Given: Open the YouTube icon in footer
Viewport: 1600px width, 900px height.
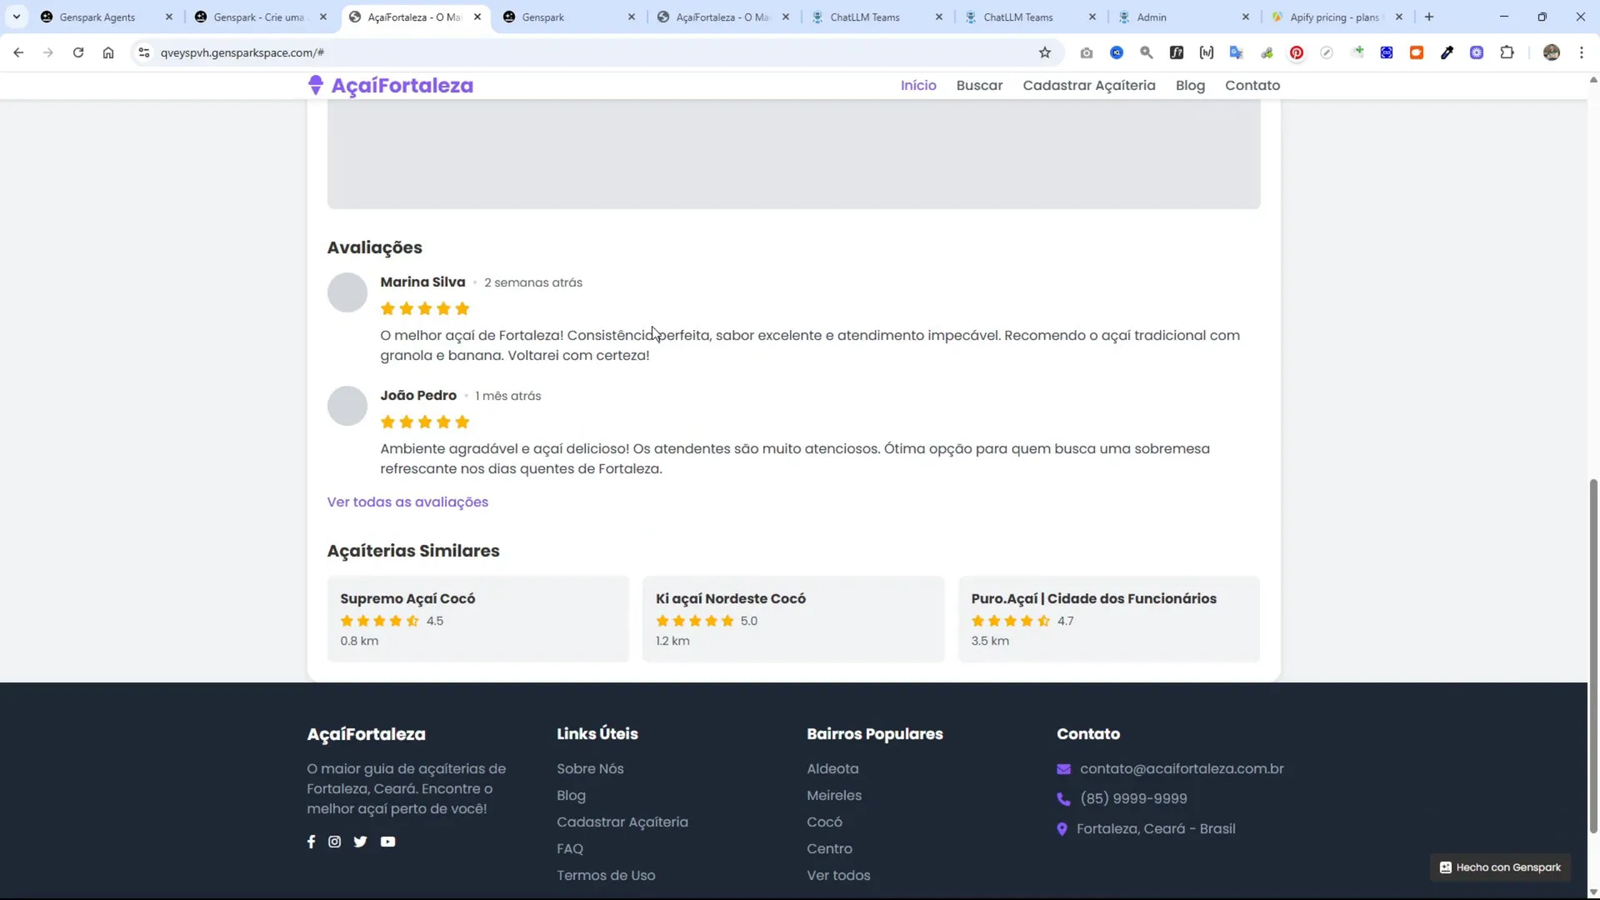Looking at the screenshot, I should pyautogui.click(x=388, y=842).
